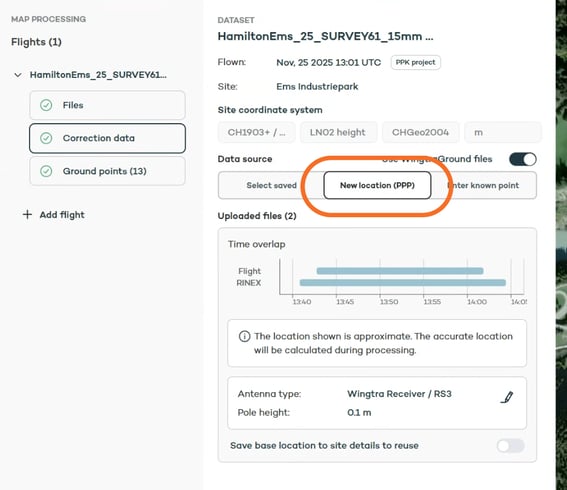Click the Files step checkmark icon
The width and height of the screenshot is (567, 490).
tap(46, 105)
